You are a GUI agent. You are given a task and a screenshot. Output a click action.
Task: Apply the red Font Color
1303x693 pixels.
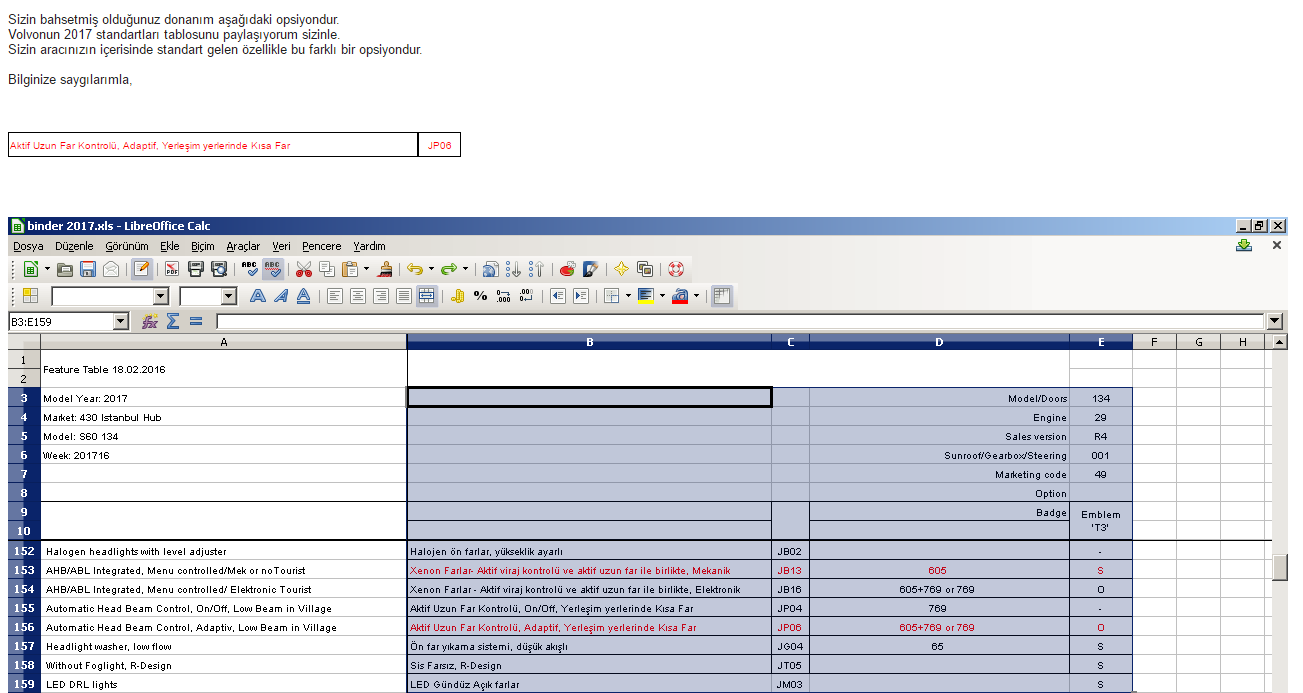coord(680,296)
